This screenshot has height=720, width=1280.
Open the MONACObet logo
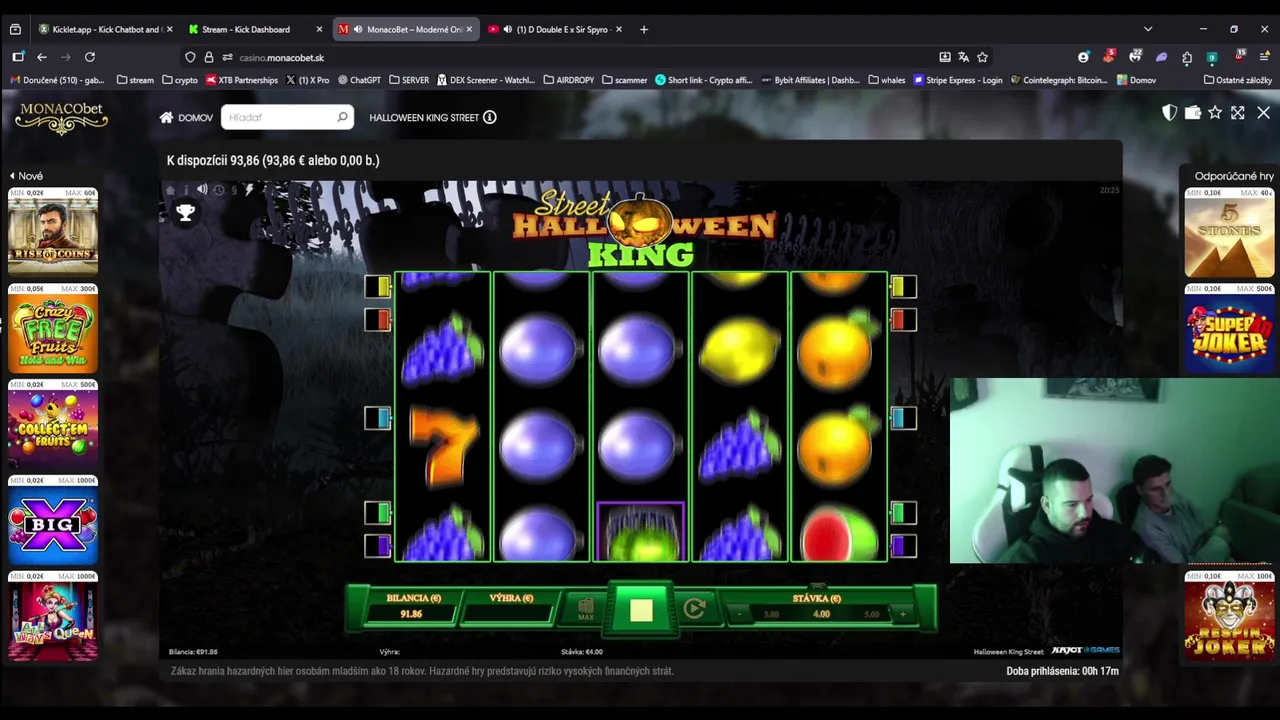(x=61, y=118)
